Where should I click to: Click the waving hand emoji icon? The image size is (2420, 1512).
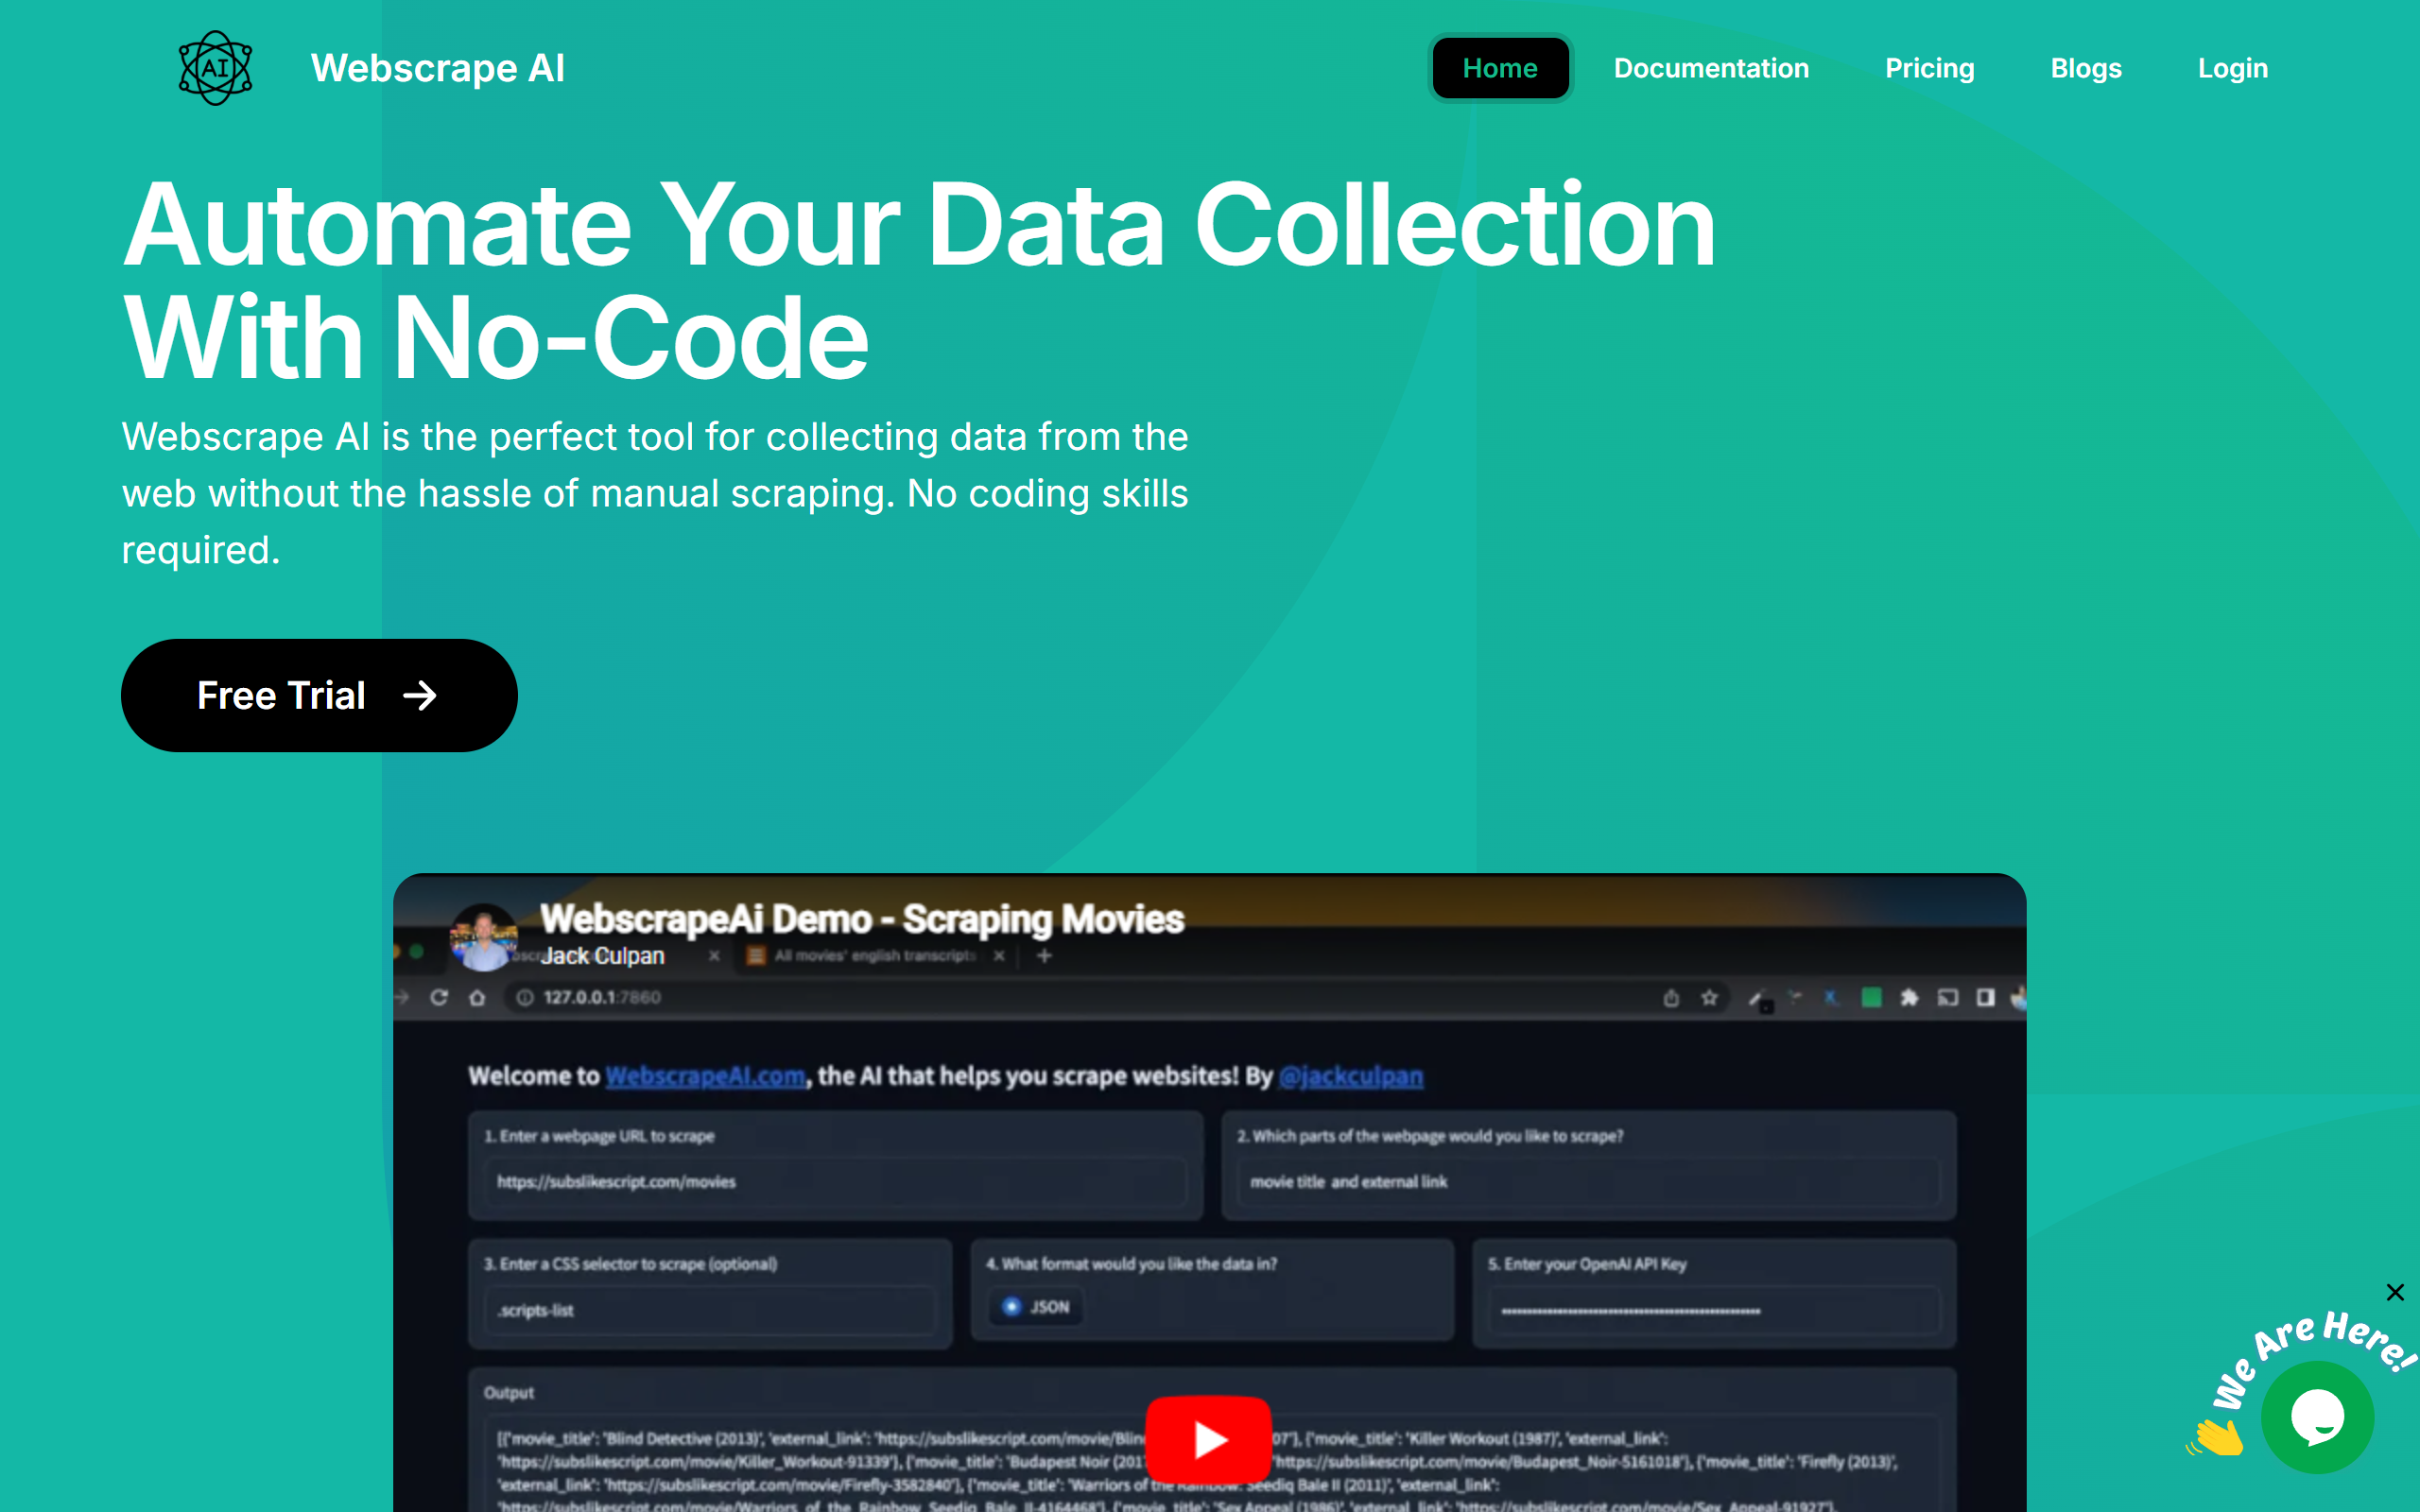coord(2214,1437)
